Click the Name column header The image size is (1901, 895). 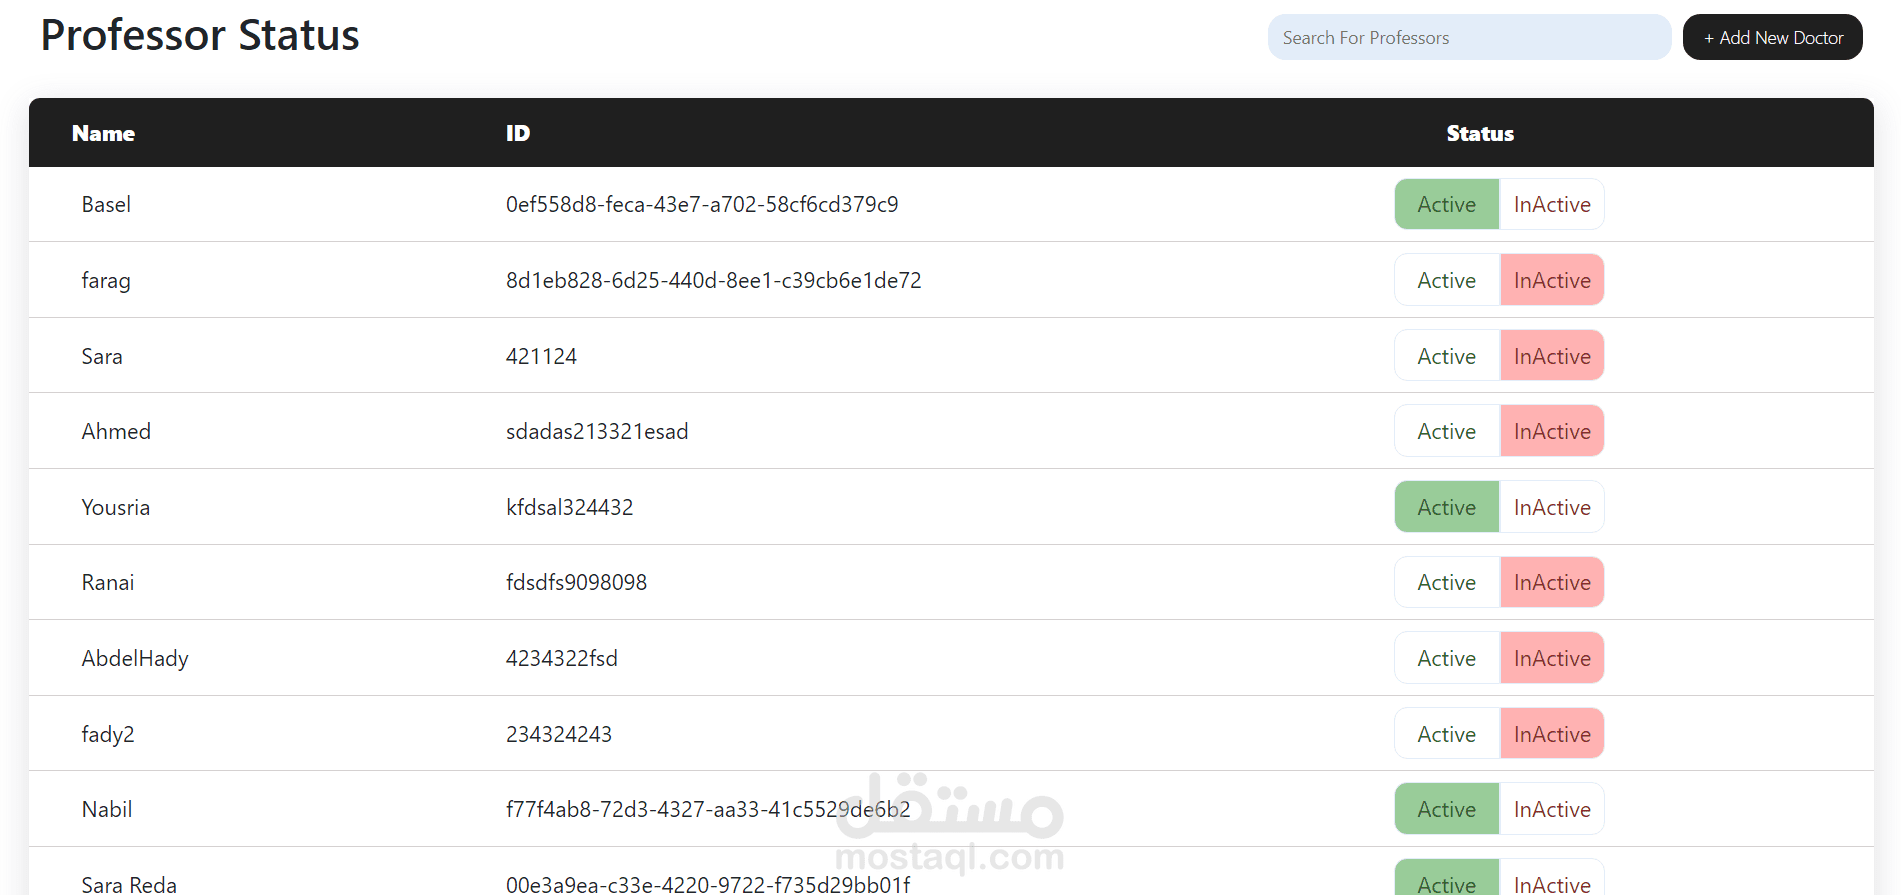pyautogui.click(x=103, y=133)
